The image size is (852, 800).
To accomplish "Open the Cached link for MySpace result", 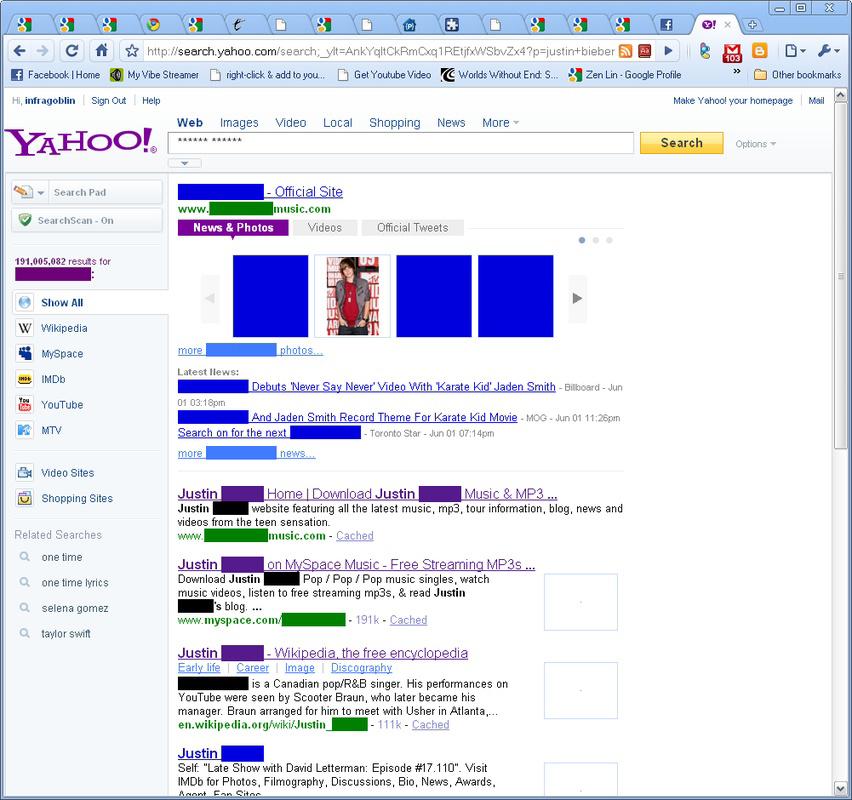I will (x=408, y=620).
